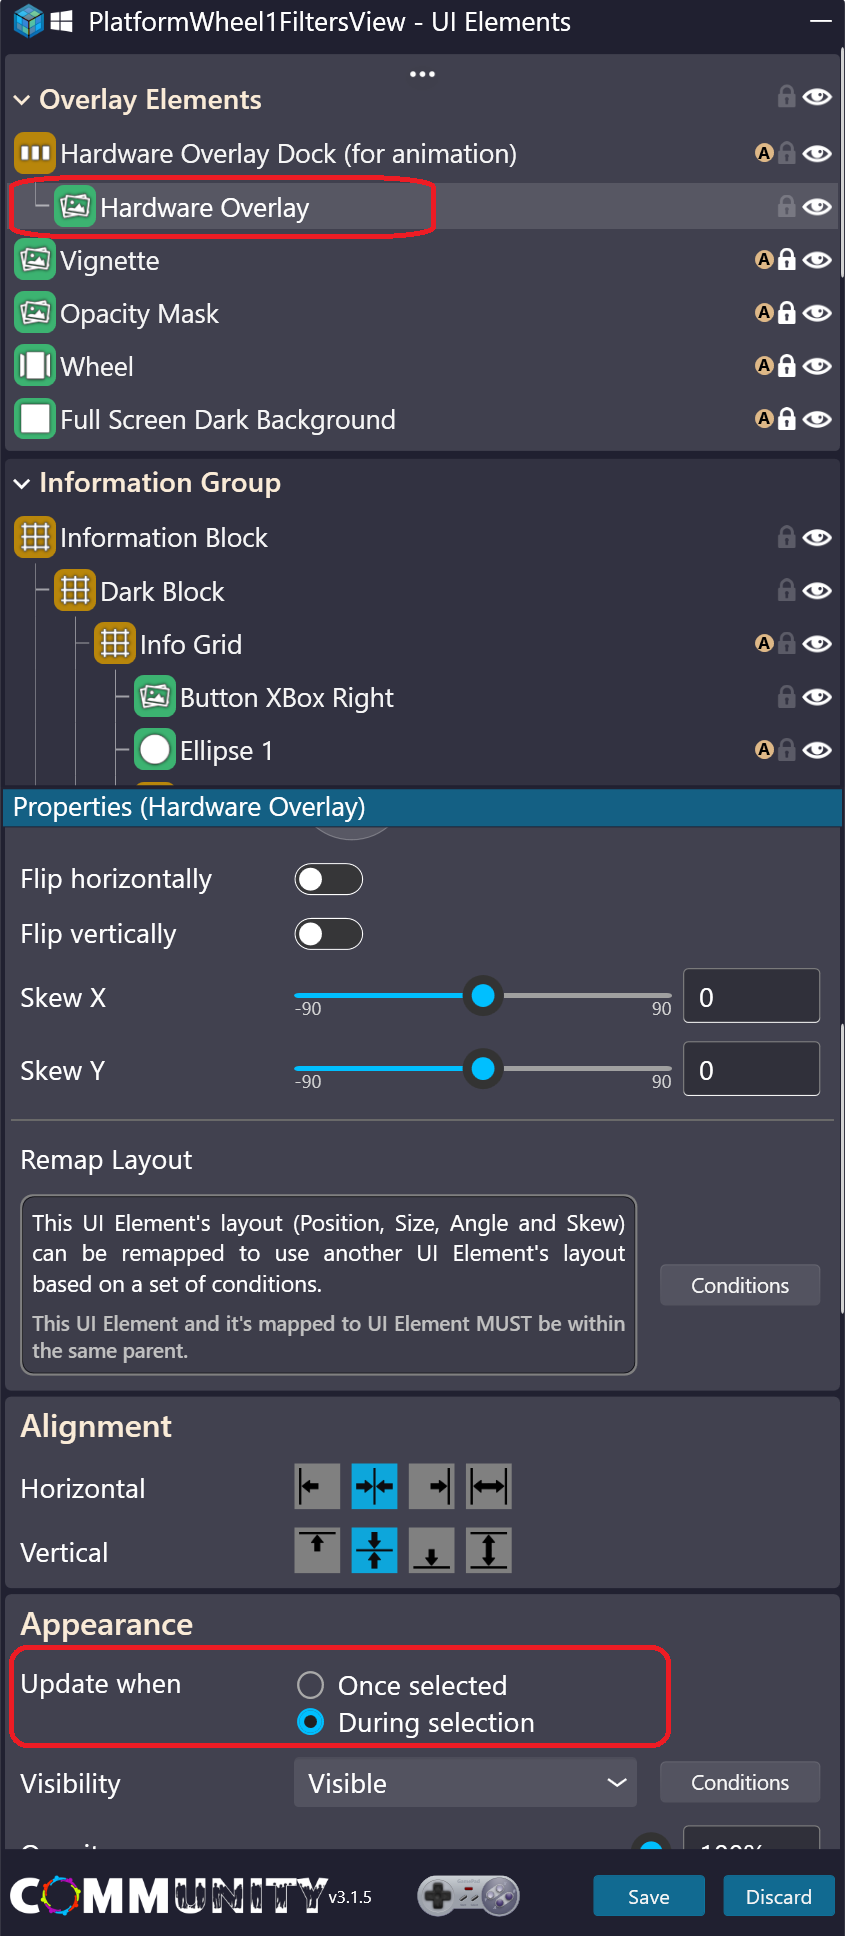Unlock the Vignette element lock icon
This screenshot has width=845, height=1936.
click(x=787, y=260)
